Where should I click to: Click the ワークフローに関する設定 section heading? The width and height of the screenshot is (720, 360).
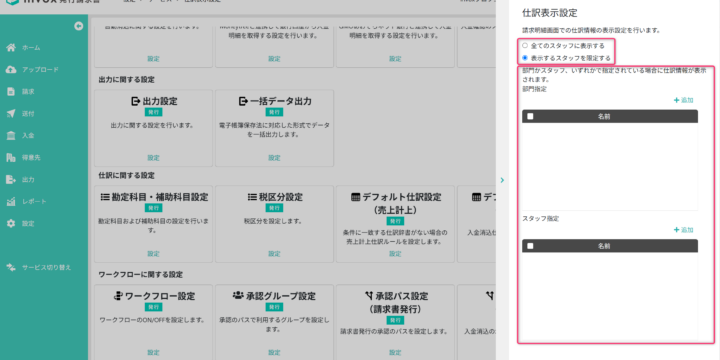point(141,275)
